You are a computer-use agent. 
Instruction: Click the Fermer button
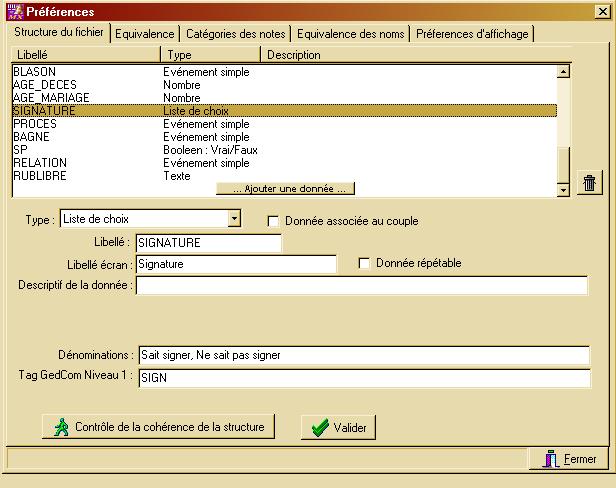pyautogui.click(x=569, y=459)
